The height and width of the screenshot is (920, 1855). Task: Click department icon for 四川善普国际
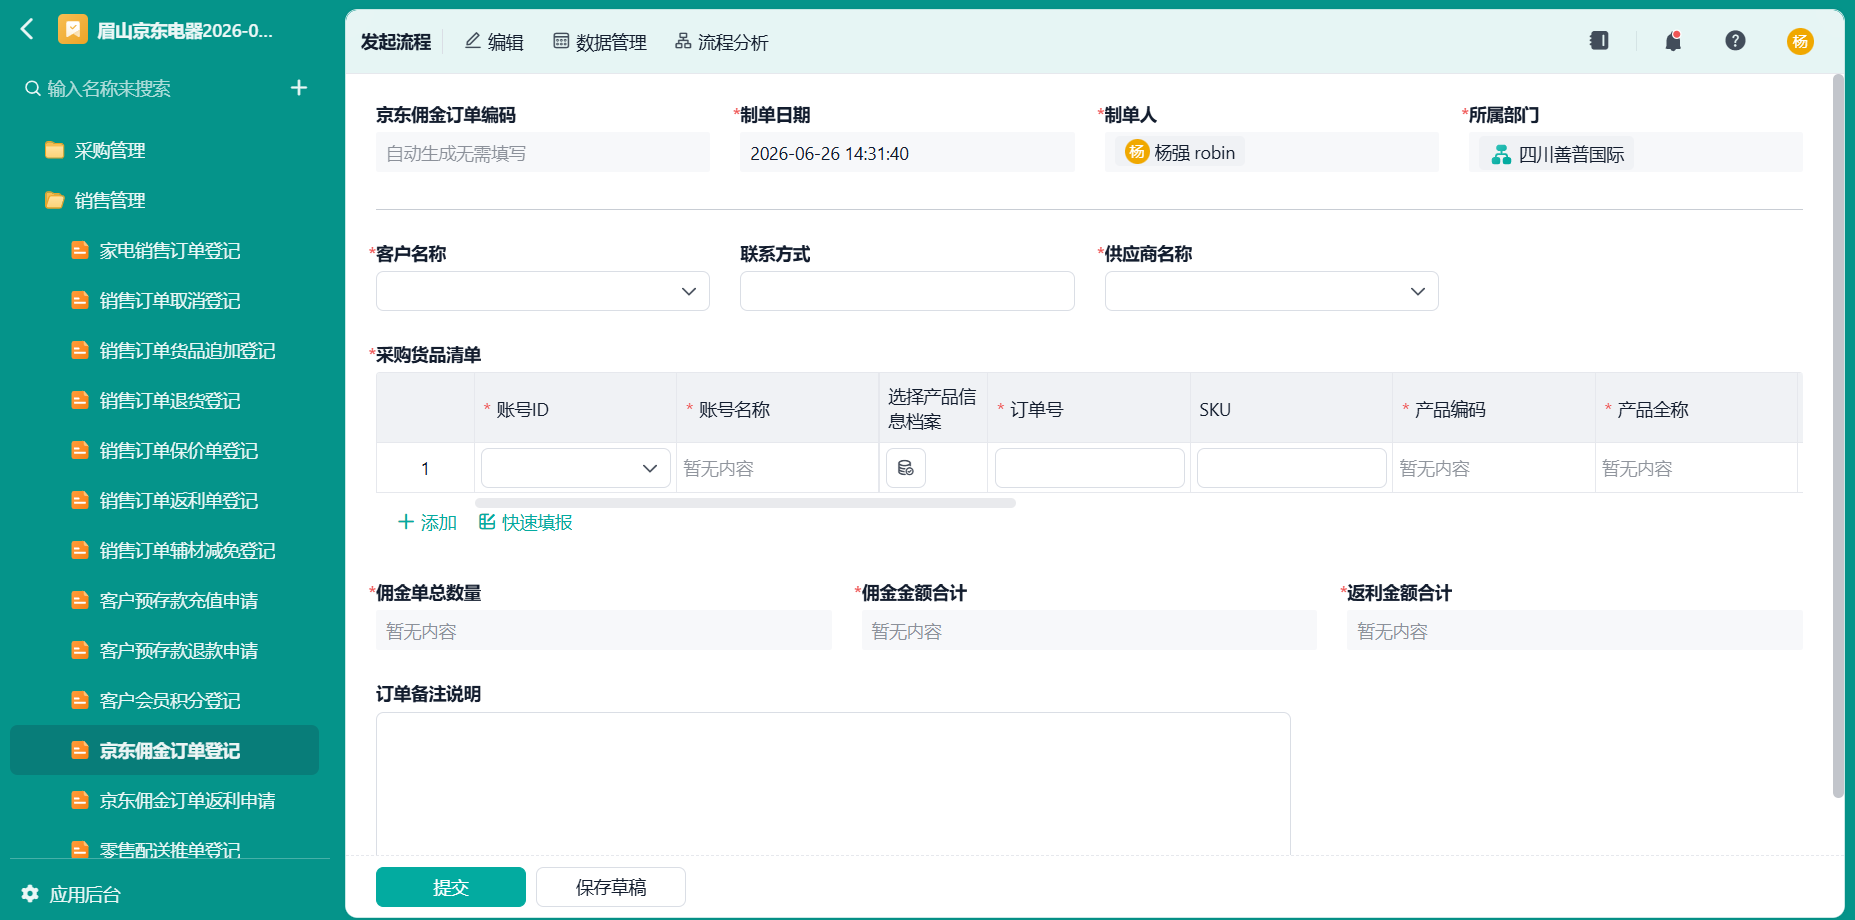pos(1501,154)
